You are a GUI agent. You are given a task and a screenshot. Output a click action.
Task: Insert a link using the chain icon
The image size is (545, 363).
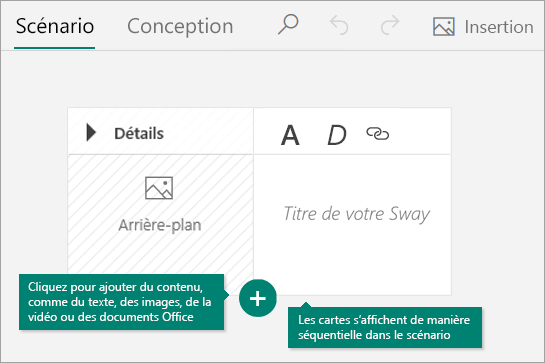click(x=378, y=134)
